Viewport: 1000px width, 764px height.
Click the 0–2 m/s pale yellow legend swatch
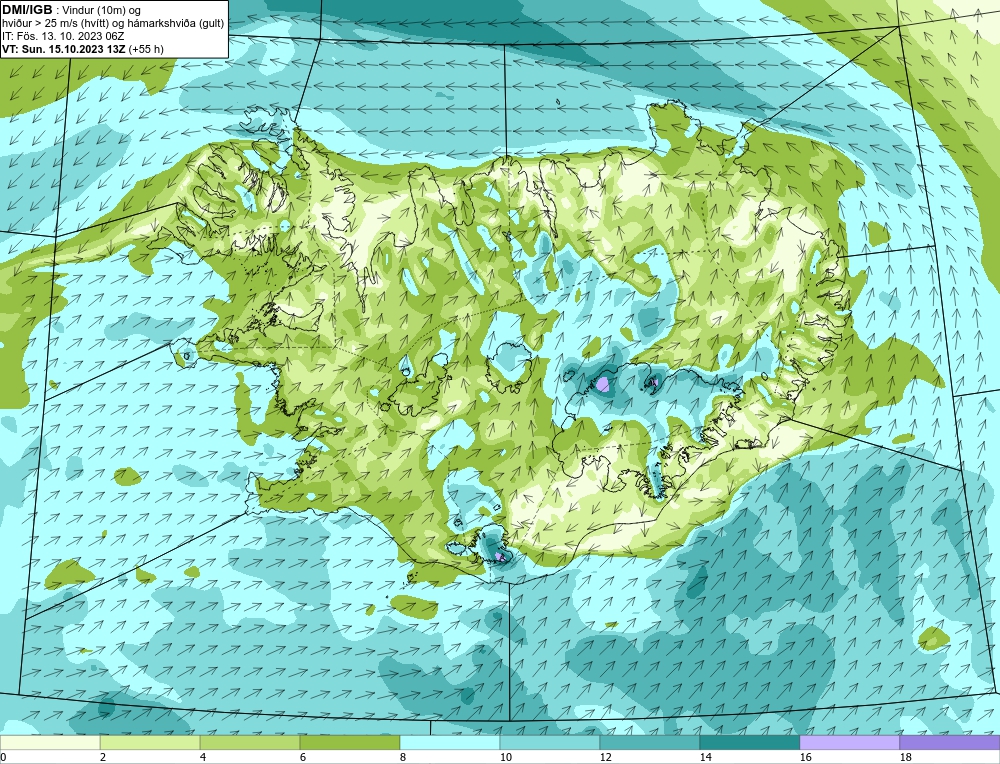click(50, 742)
